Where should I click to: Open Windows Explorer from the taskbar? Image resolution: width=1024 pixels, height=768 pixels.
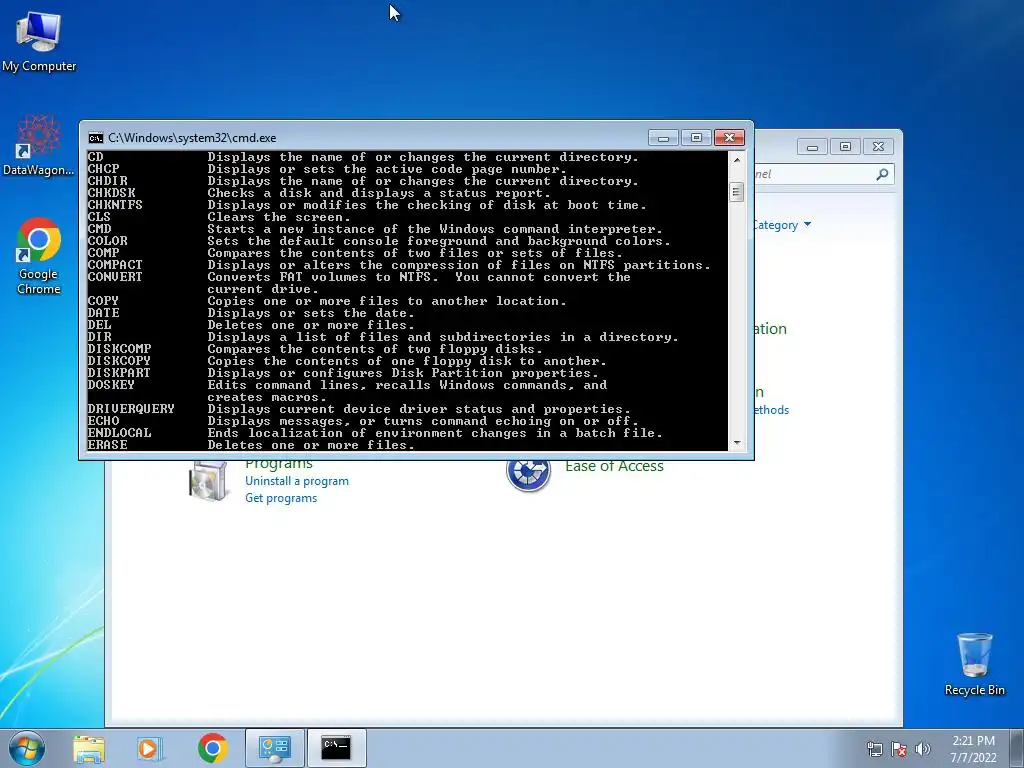[x=89, y=748]
